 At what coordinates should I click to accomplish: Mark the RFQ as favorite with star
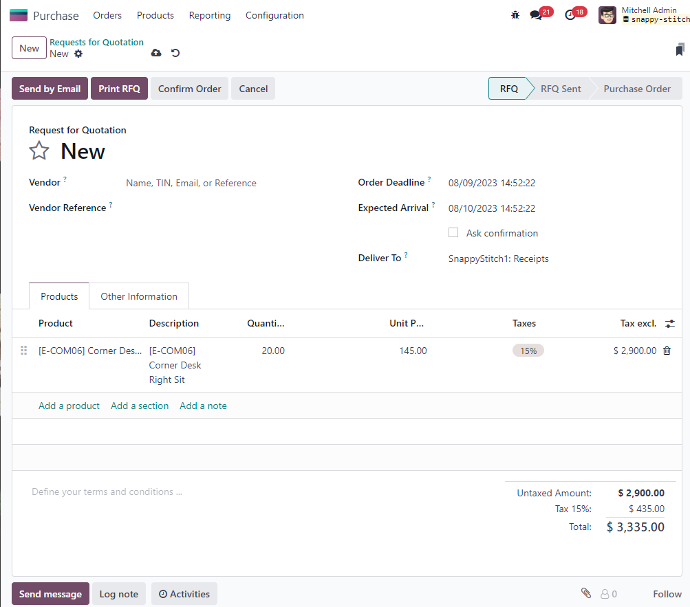click(39, 151)
